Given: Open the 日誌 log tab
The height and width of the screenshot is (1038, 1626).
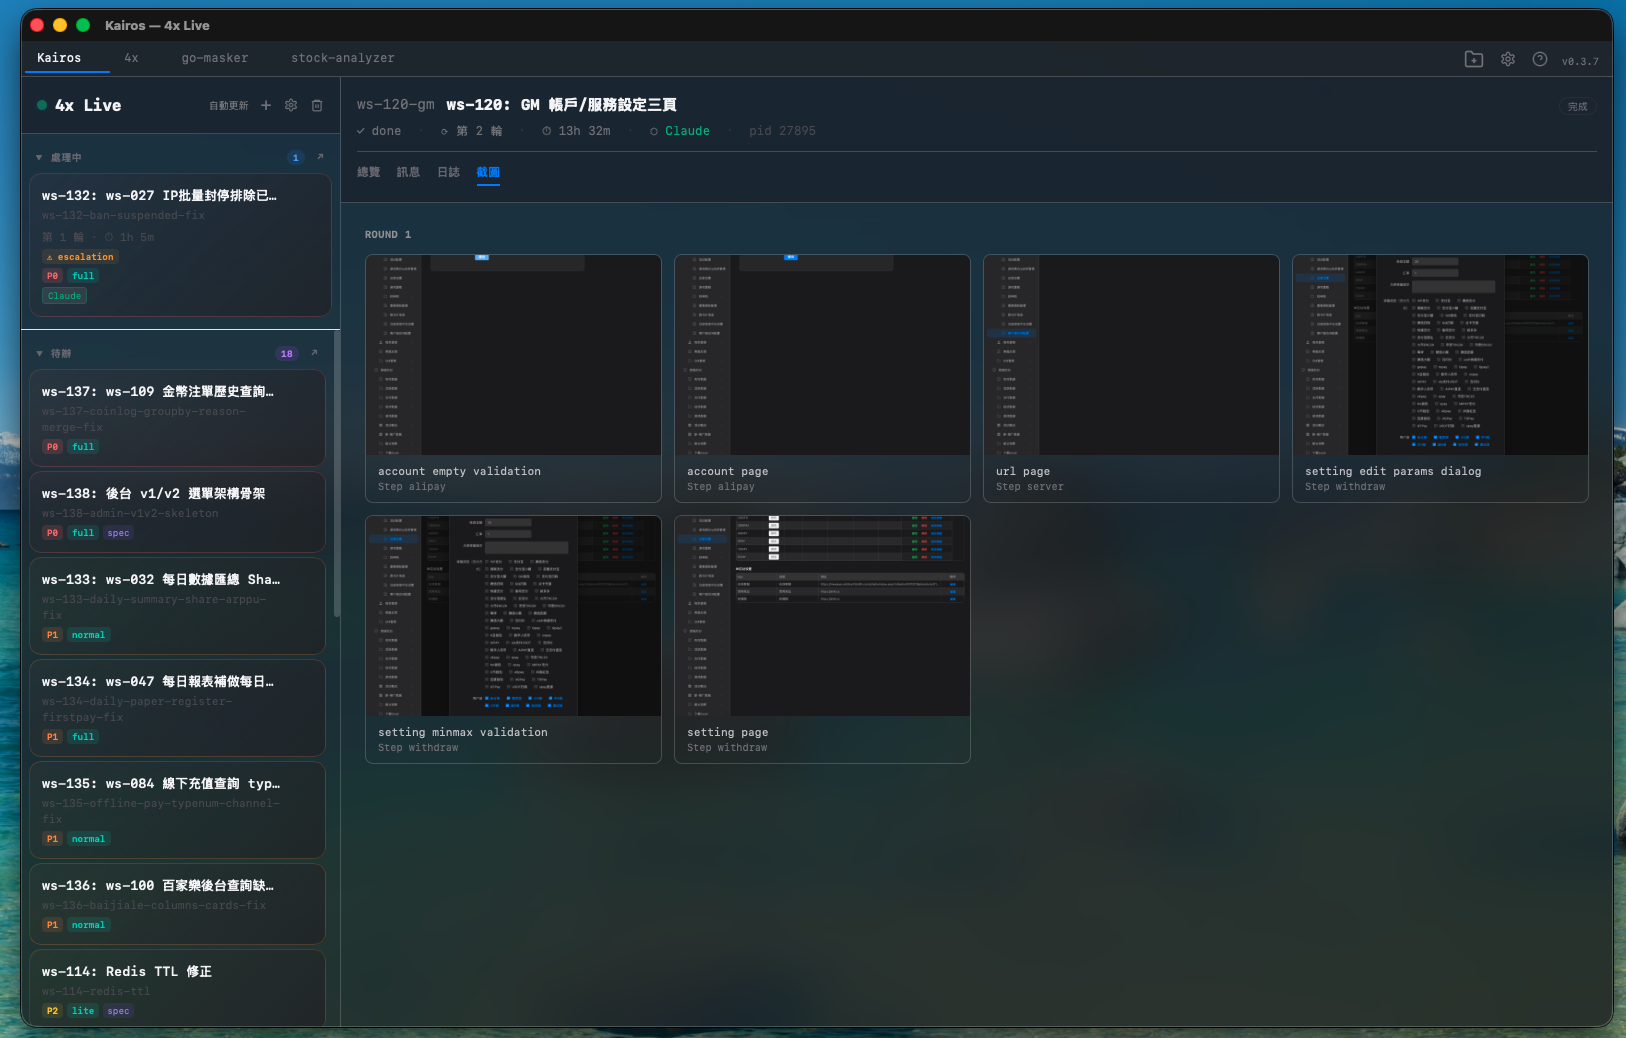Looking at the screenshot, I should click(x=448, y=172).
